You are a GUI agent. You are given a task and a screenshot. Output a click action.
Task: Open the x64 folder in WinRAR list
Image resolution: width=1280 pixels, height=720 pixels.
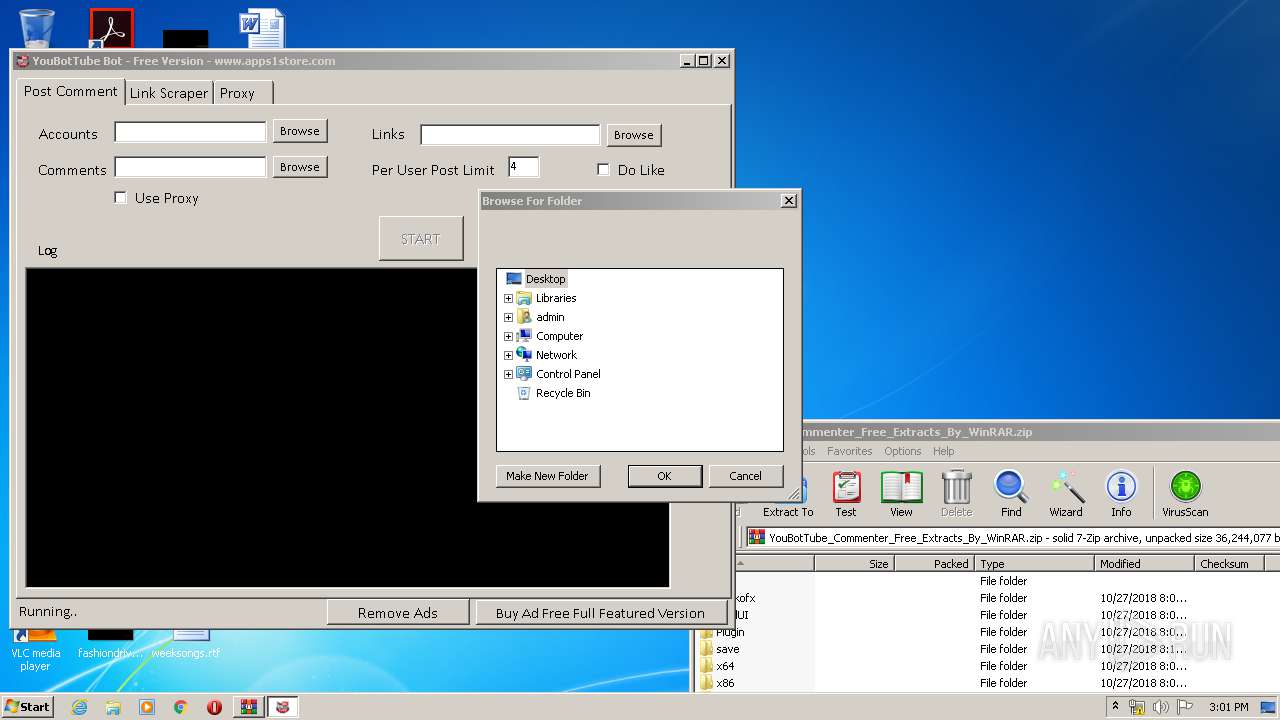(x=725, y=666)
